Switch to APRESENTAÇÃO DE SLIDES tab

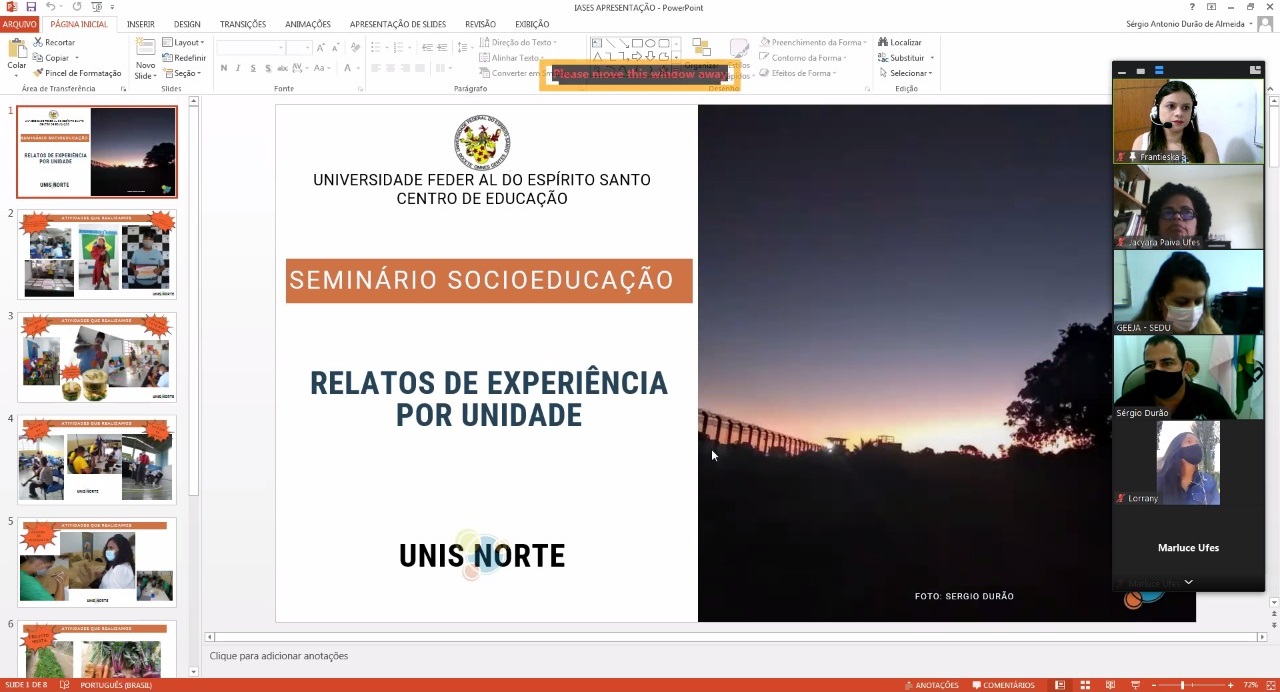[x=397, y=24]
